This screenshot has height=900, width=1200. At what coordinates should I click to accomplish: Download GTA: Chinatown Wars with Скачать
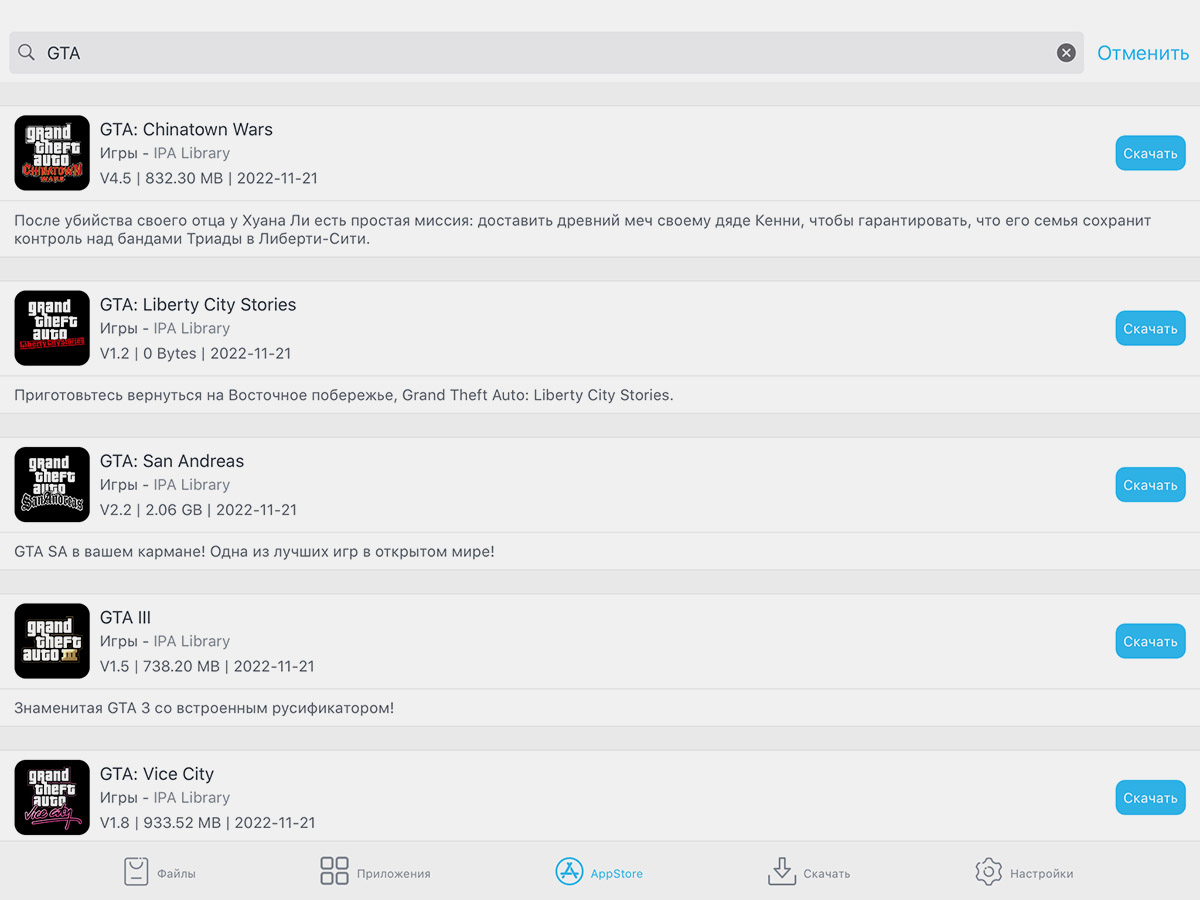point(1150,153)
